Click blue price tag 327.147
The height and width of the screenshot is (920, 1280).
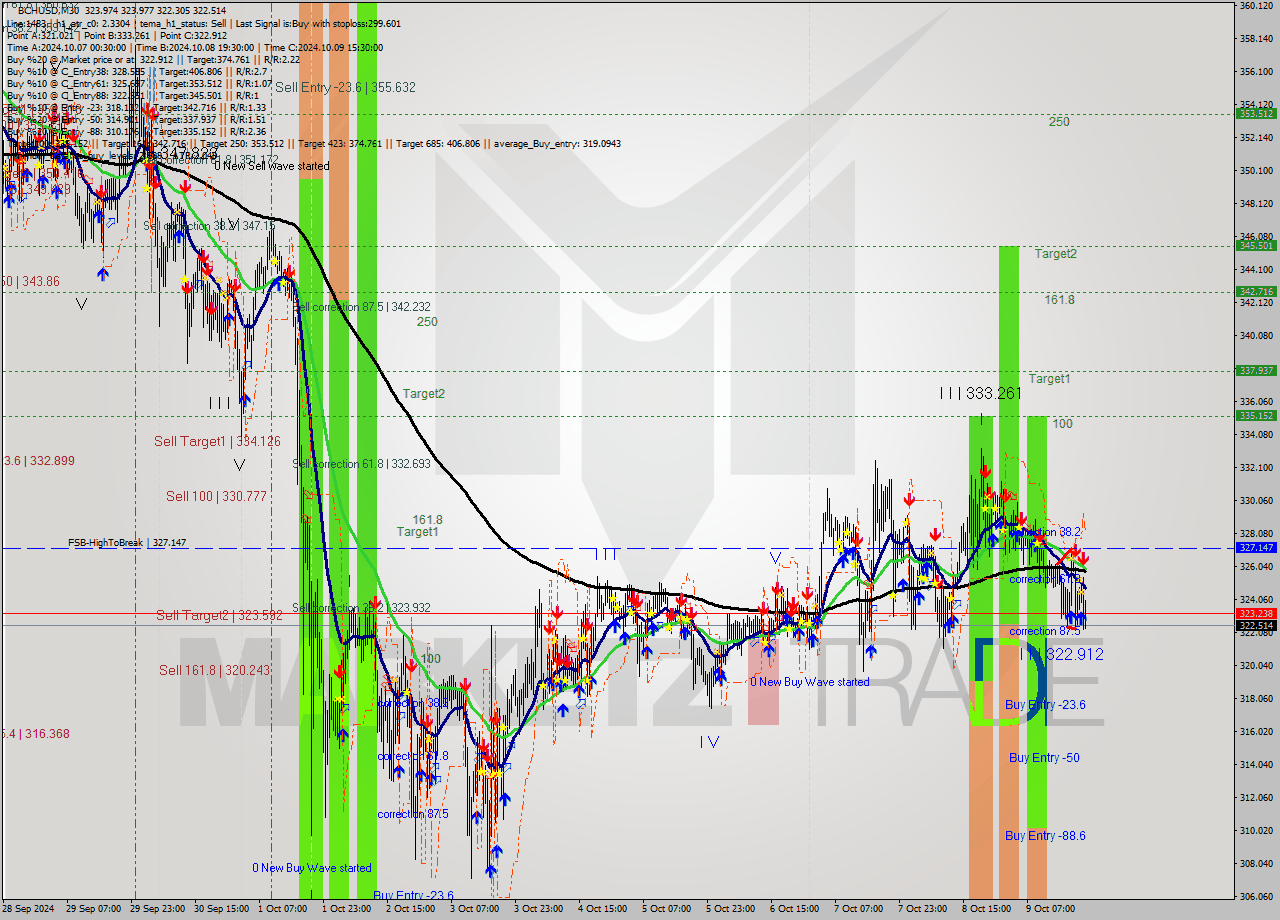(1256, 548)
